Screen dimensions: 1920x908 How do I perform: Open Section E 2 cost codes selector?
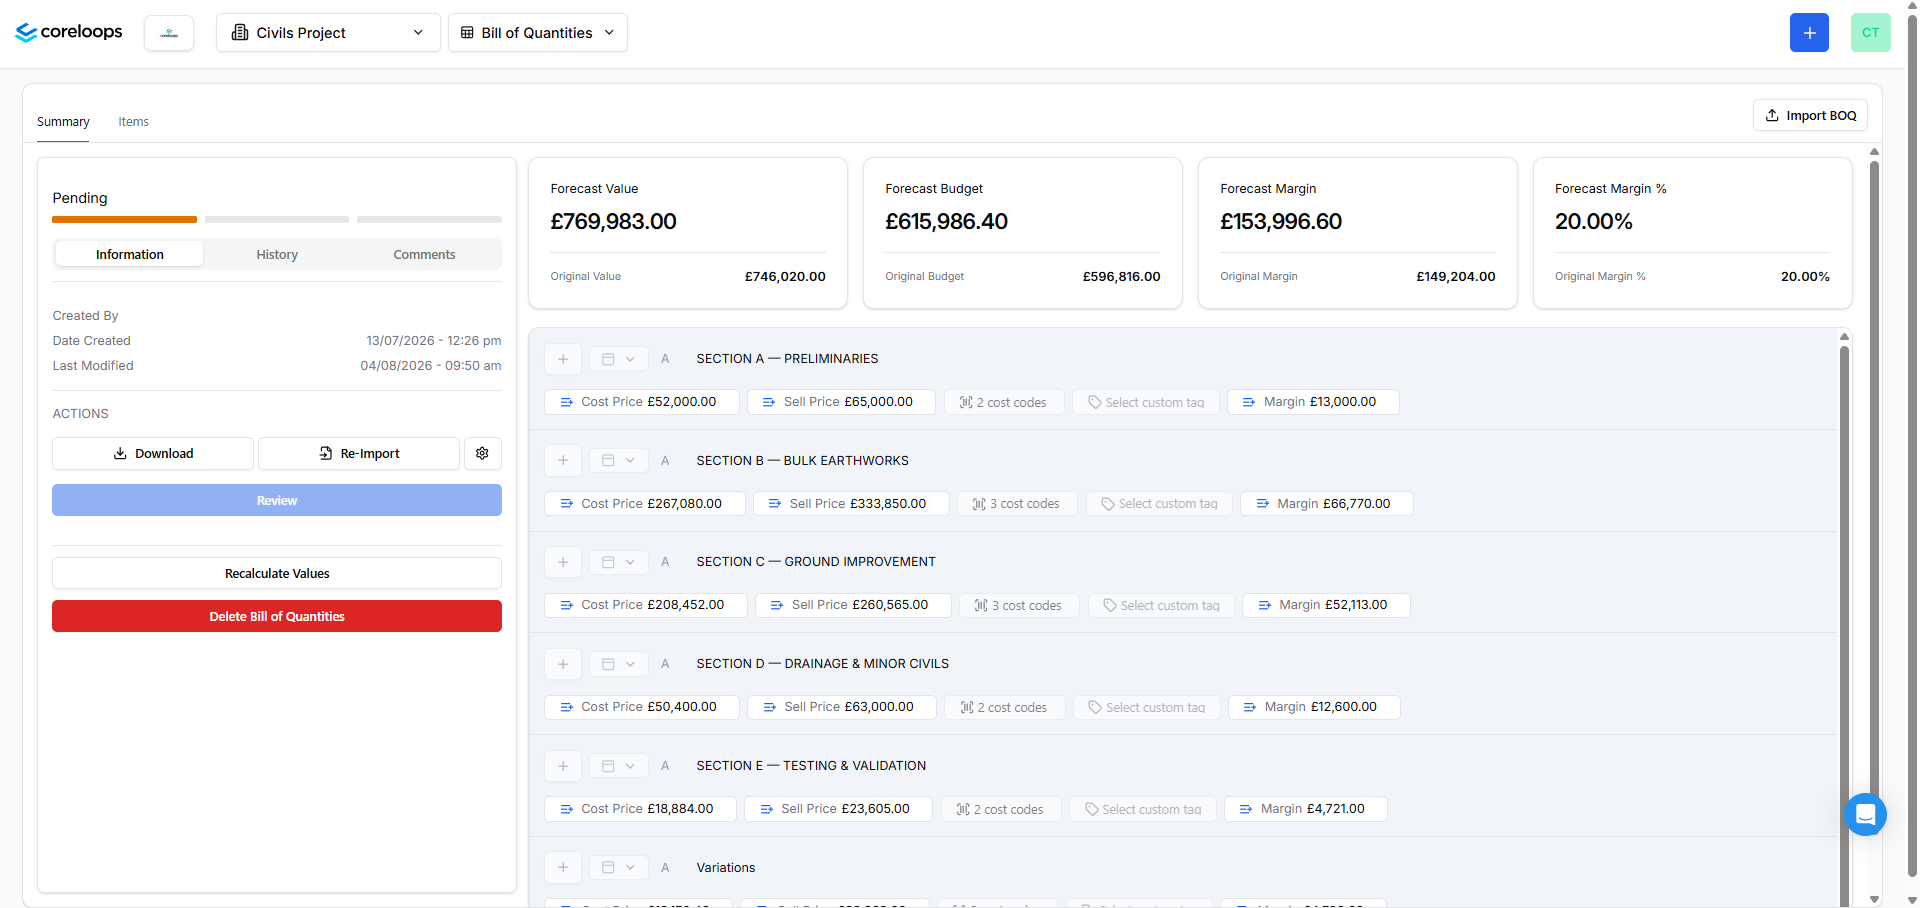click(1001, 809)
